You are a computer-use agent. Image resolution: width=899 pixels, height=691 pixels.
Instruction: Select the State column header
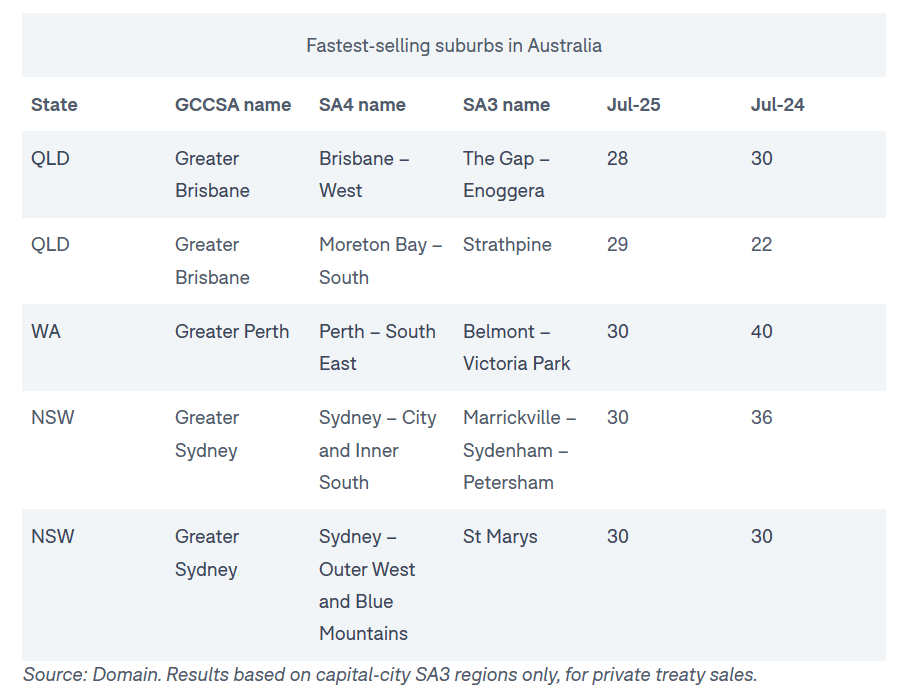[x=54, y=104]
